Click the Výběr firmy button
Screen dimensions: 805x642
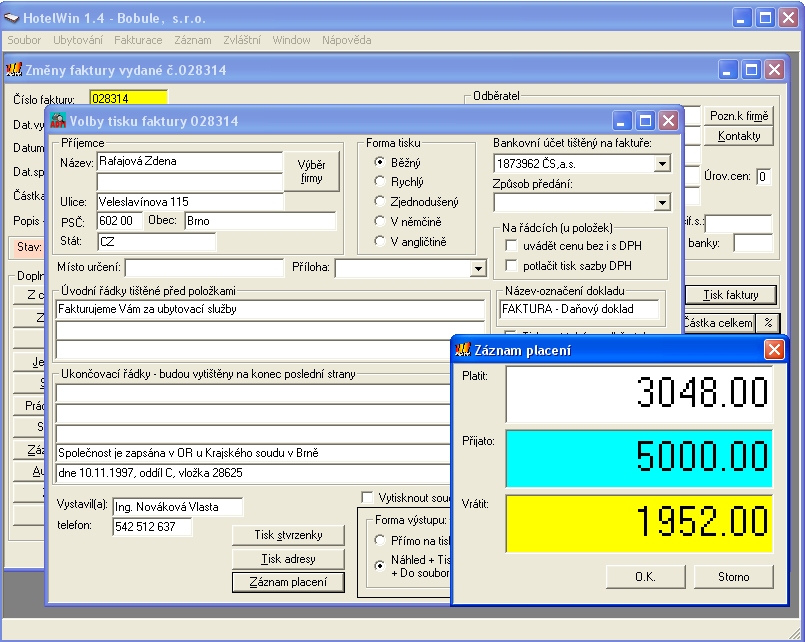tap(312, 171)
